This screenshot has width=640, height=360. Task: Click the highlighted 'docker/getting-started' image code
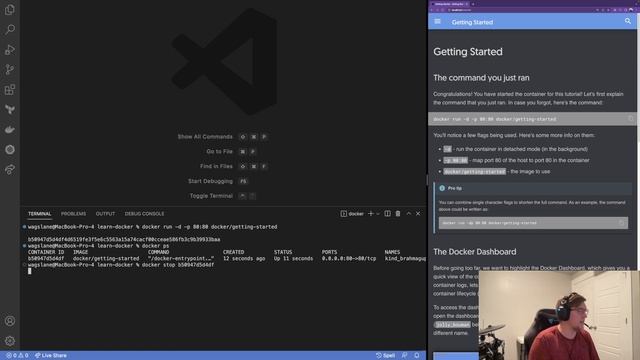tap(474, 171)
